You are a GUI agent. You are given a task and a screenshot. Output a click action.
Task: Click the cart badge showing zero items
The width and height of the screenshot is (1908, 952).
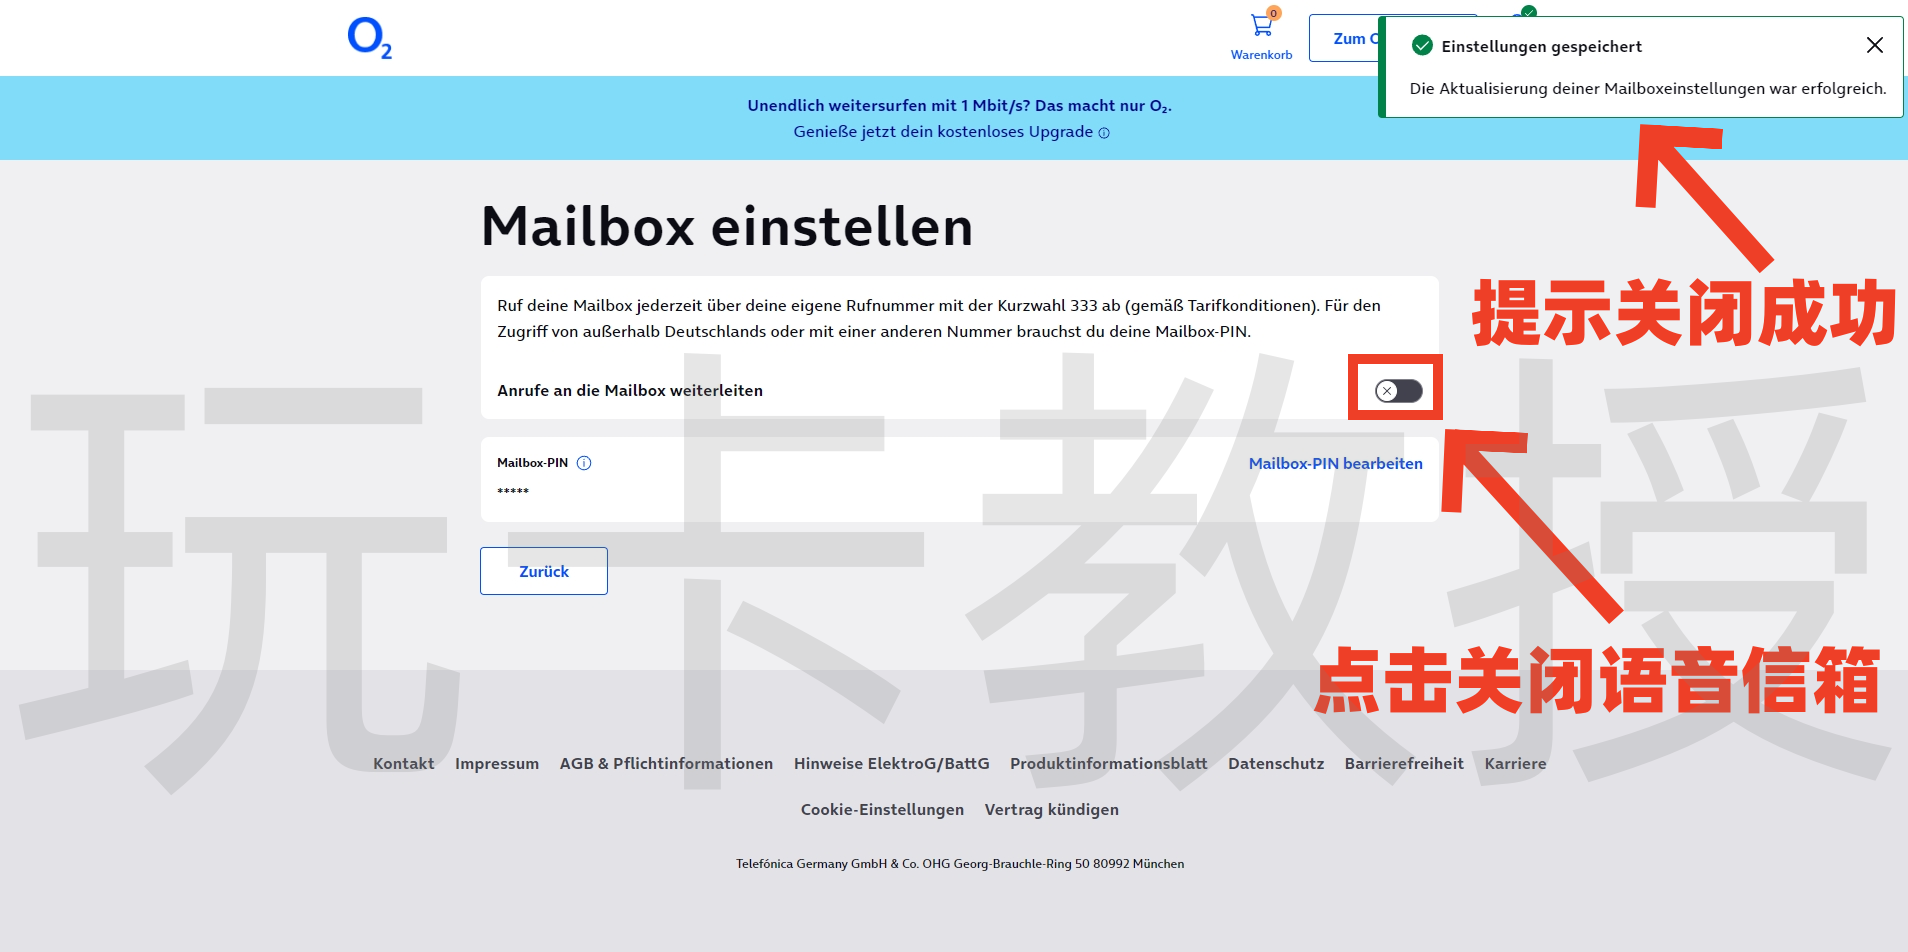tap(1272, 13)
